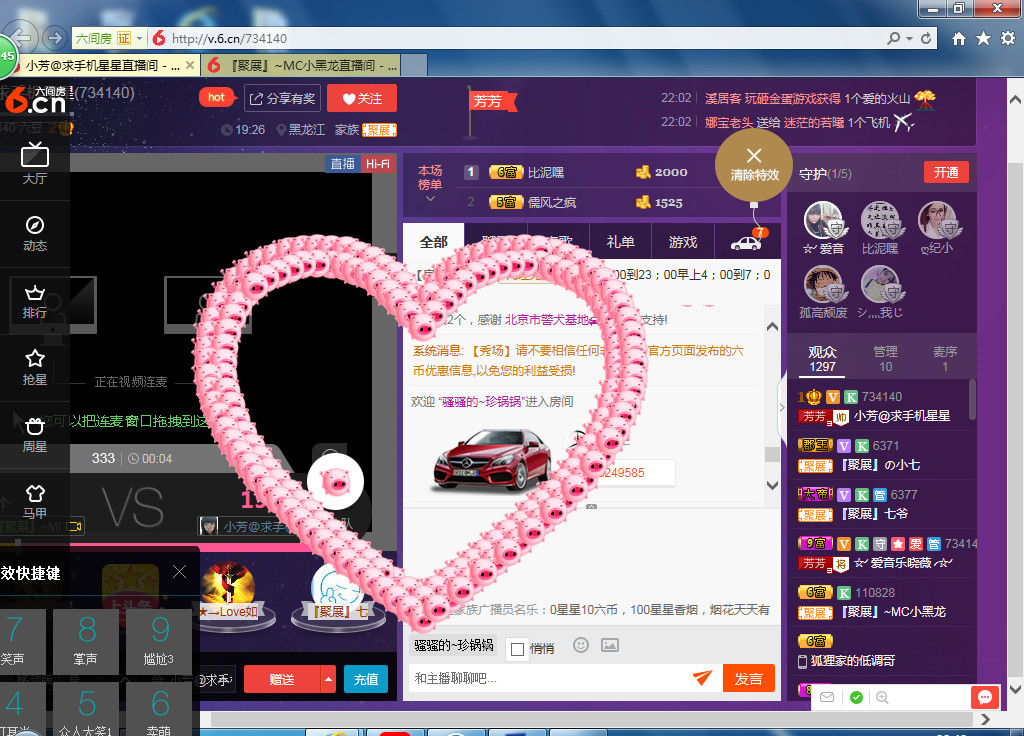Screen dimensions: 1024x736
Task: Click the 赠送 gift send button
Action: pyautogui.click(x=282, y=679)
